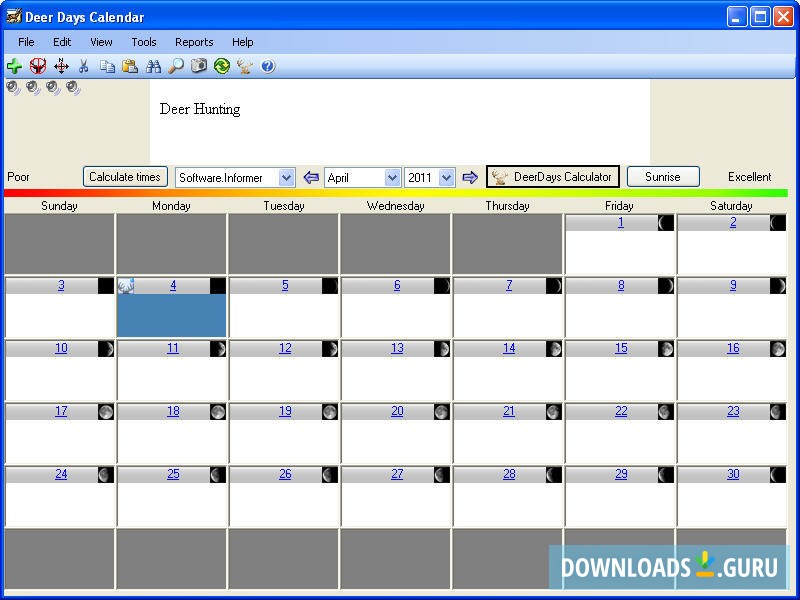Go to next month with right arrow

pos(470,178)
